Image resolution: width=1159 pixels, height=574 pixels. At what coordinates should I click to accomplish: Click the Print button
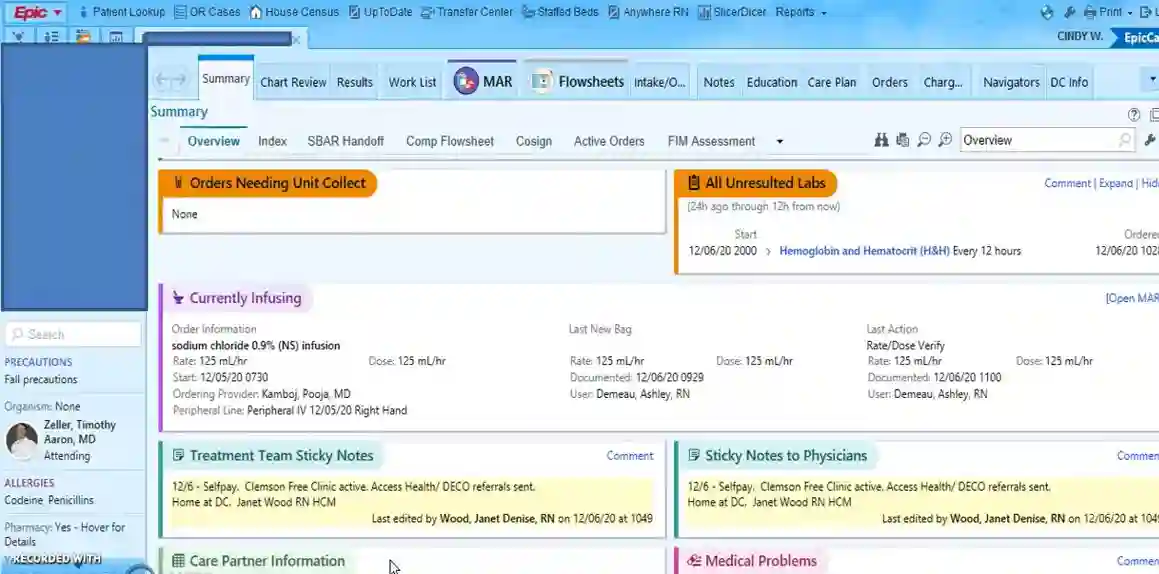(x=1103, y=12)
